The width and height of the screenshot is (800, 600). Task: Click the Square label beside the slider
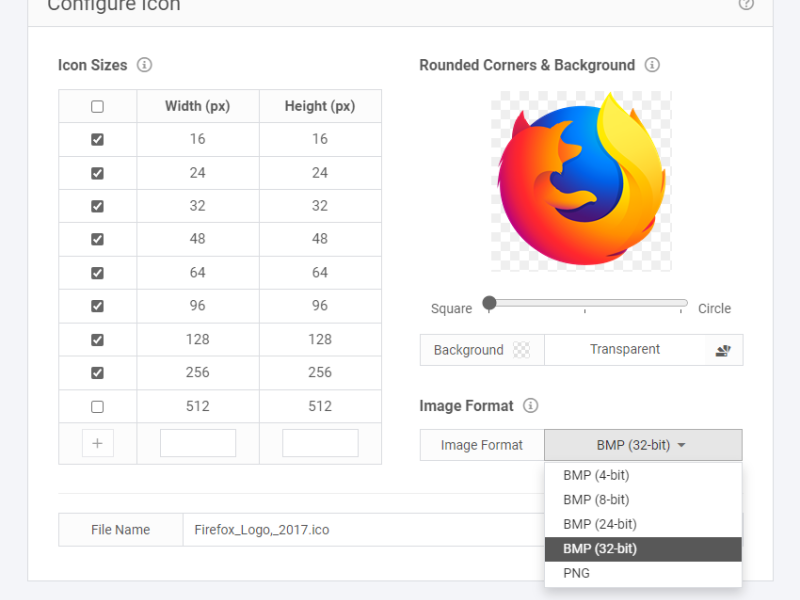click(x=452, y=309)
